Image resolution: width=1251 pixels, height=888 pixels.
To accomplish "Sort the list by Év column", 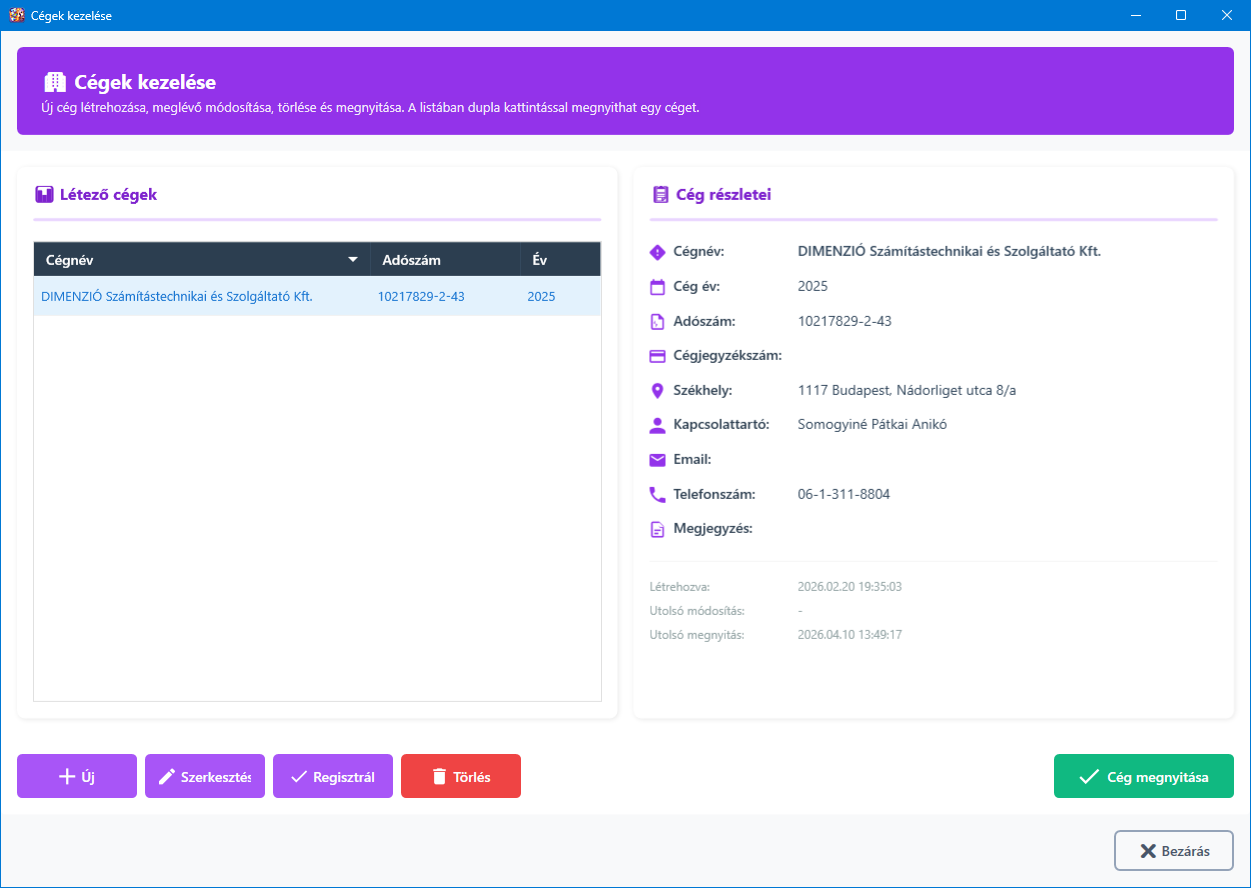I will [x=540, y=260].
